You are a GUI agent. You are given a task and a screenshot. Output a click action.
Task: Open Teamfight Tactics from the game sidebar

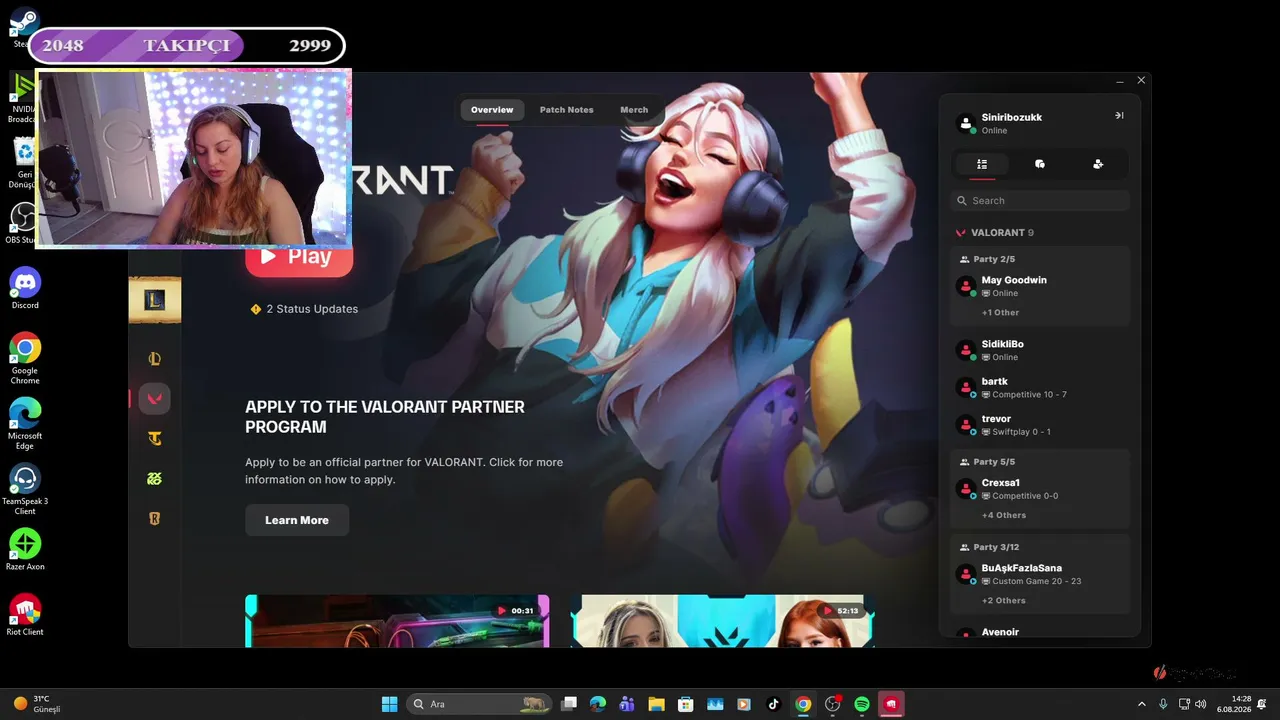tap(154, 439)
